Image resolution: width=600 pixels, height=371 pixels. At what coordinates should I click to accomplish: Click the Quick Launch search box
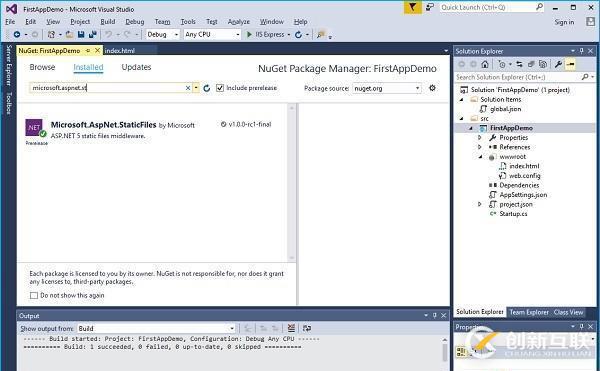[492, 7]
